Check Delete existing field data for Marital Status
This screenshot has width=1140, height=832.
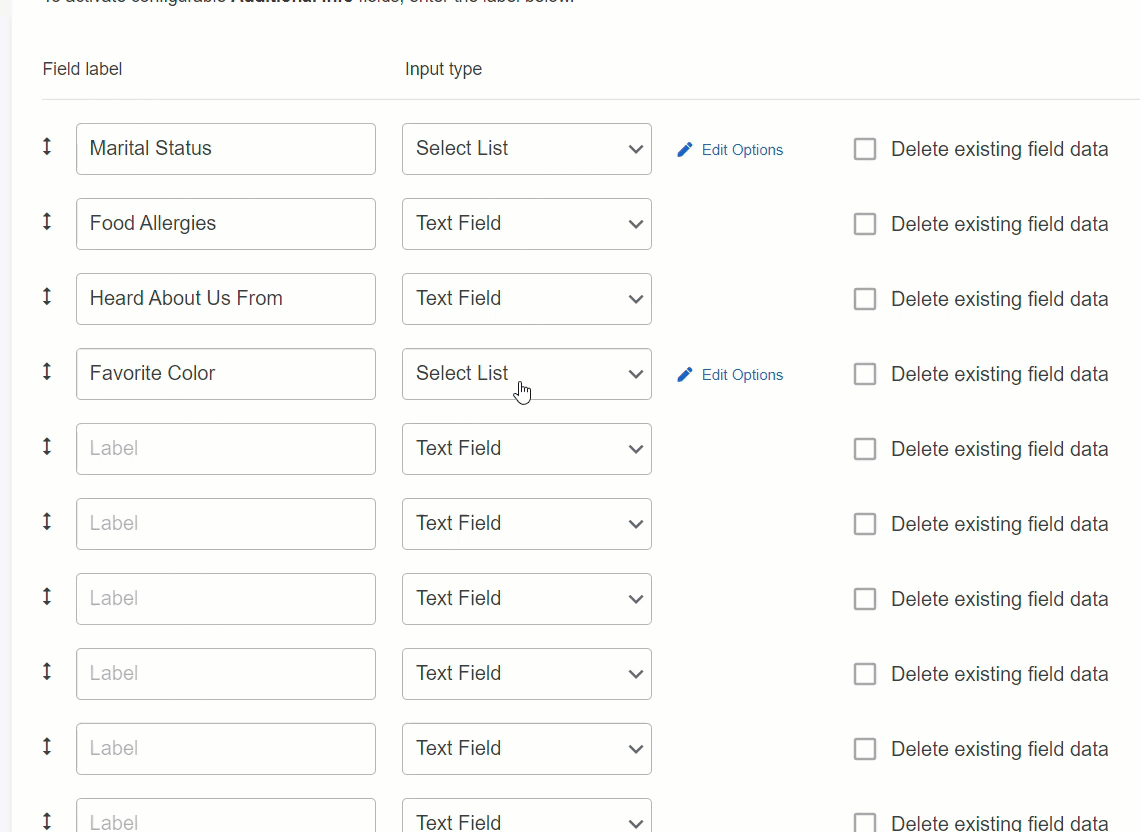tap(864, 148)
